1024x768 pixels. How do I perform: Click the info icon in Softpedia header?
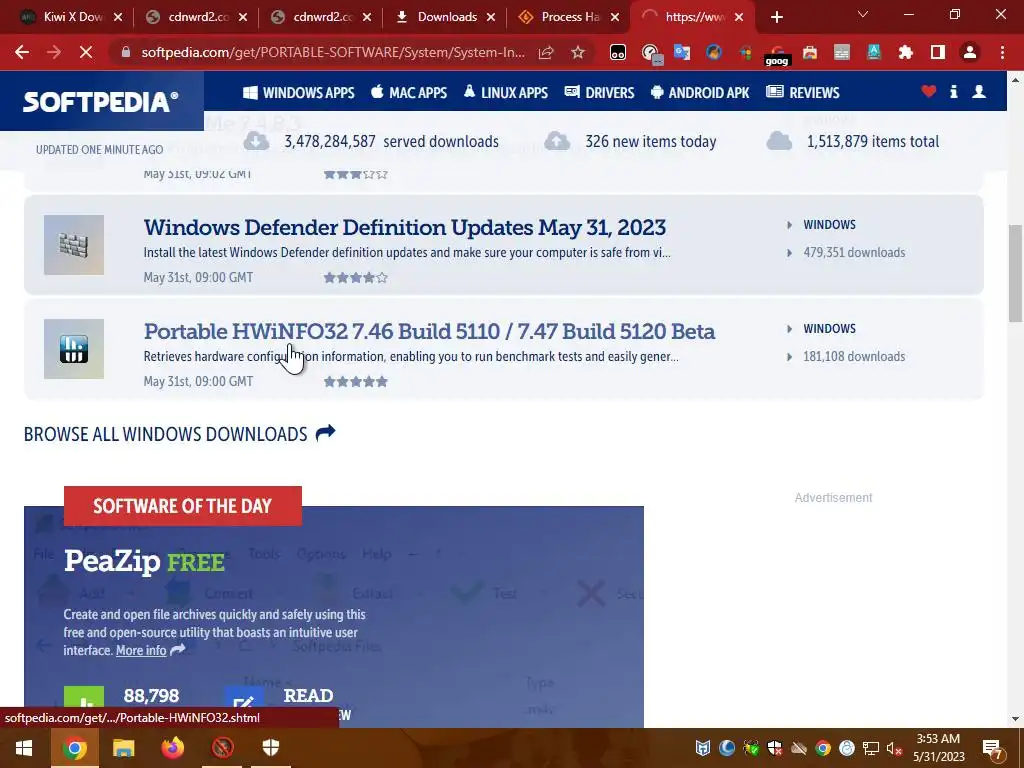point(953,91)
